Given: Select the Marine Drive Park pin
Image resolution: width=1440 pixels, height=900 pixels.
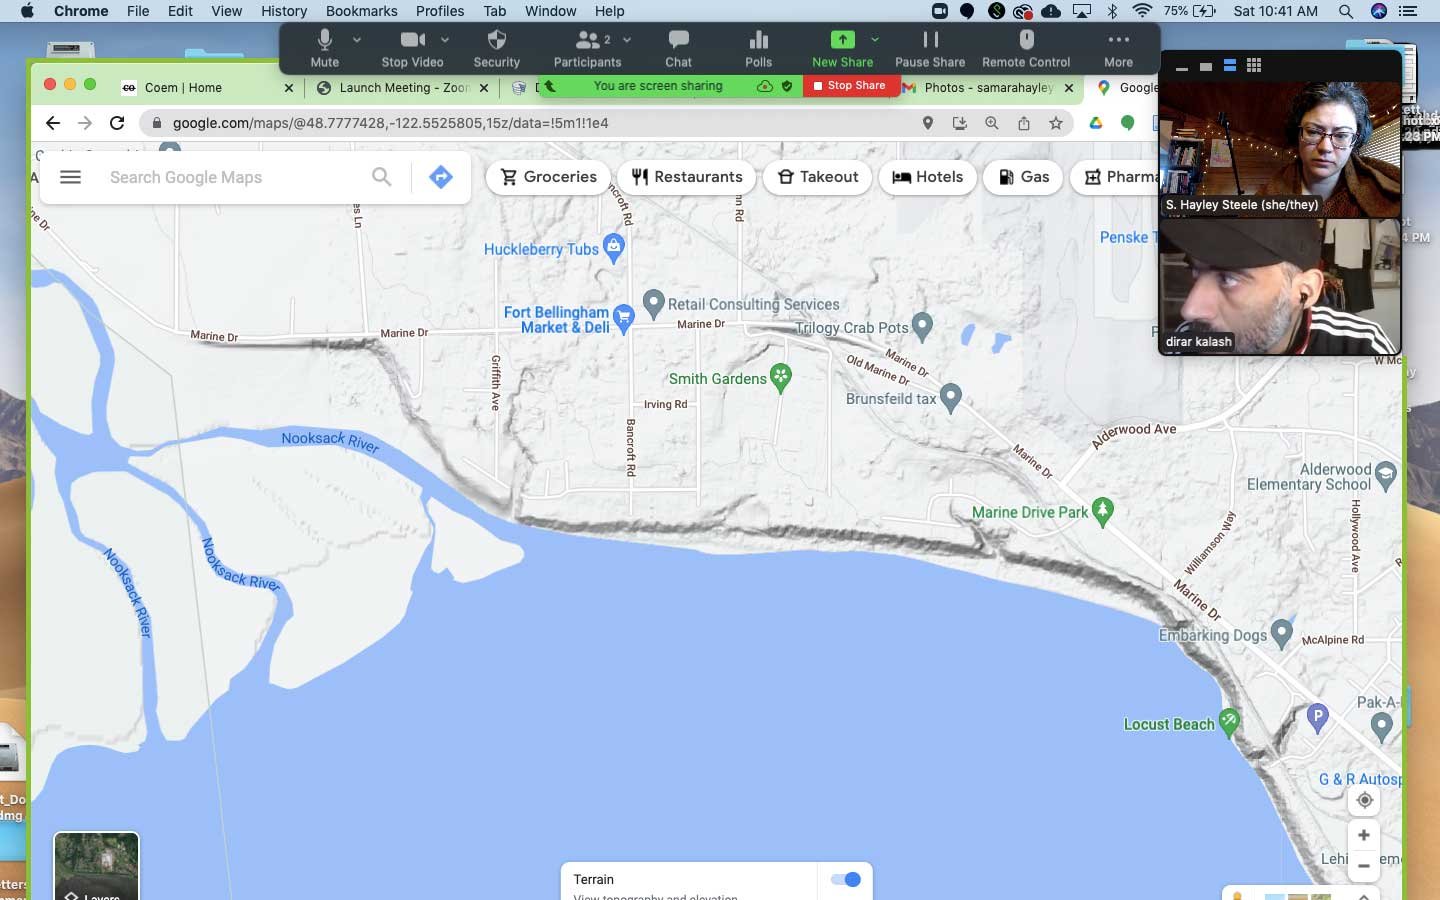Looking at the screenshot, I should 1102,511.
